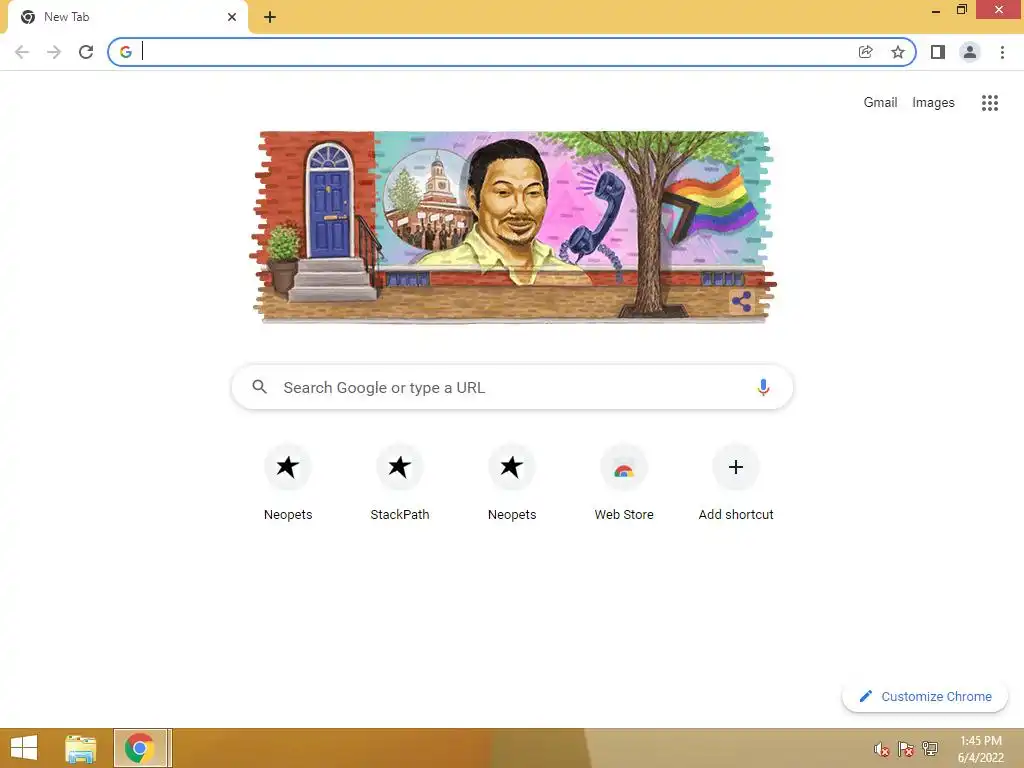Click the network tray icon
This screenshot has height=768, width=1024.
(x=930, y=748)
